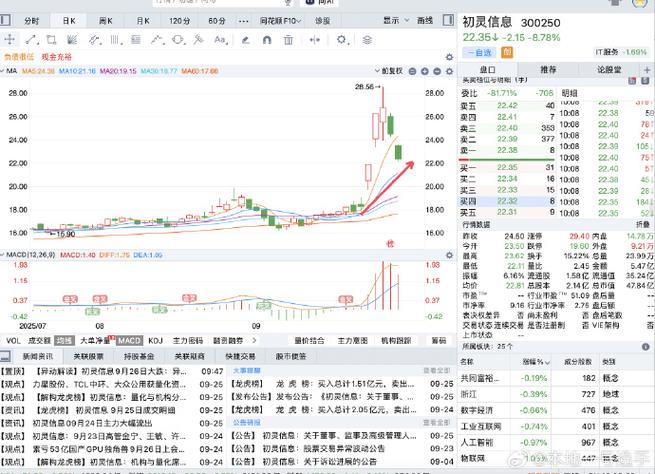Click the 诊股 button
This screenshot has width=655, height=474.
point(322,20)
